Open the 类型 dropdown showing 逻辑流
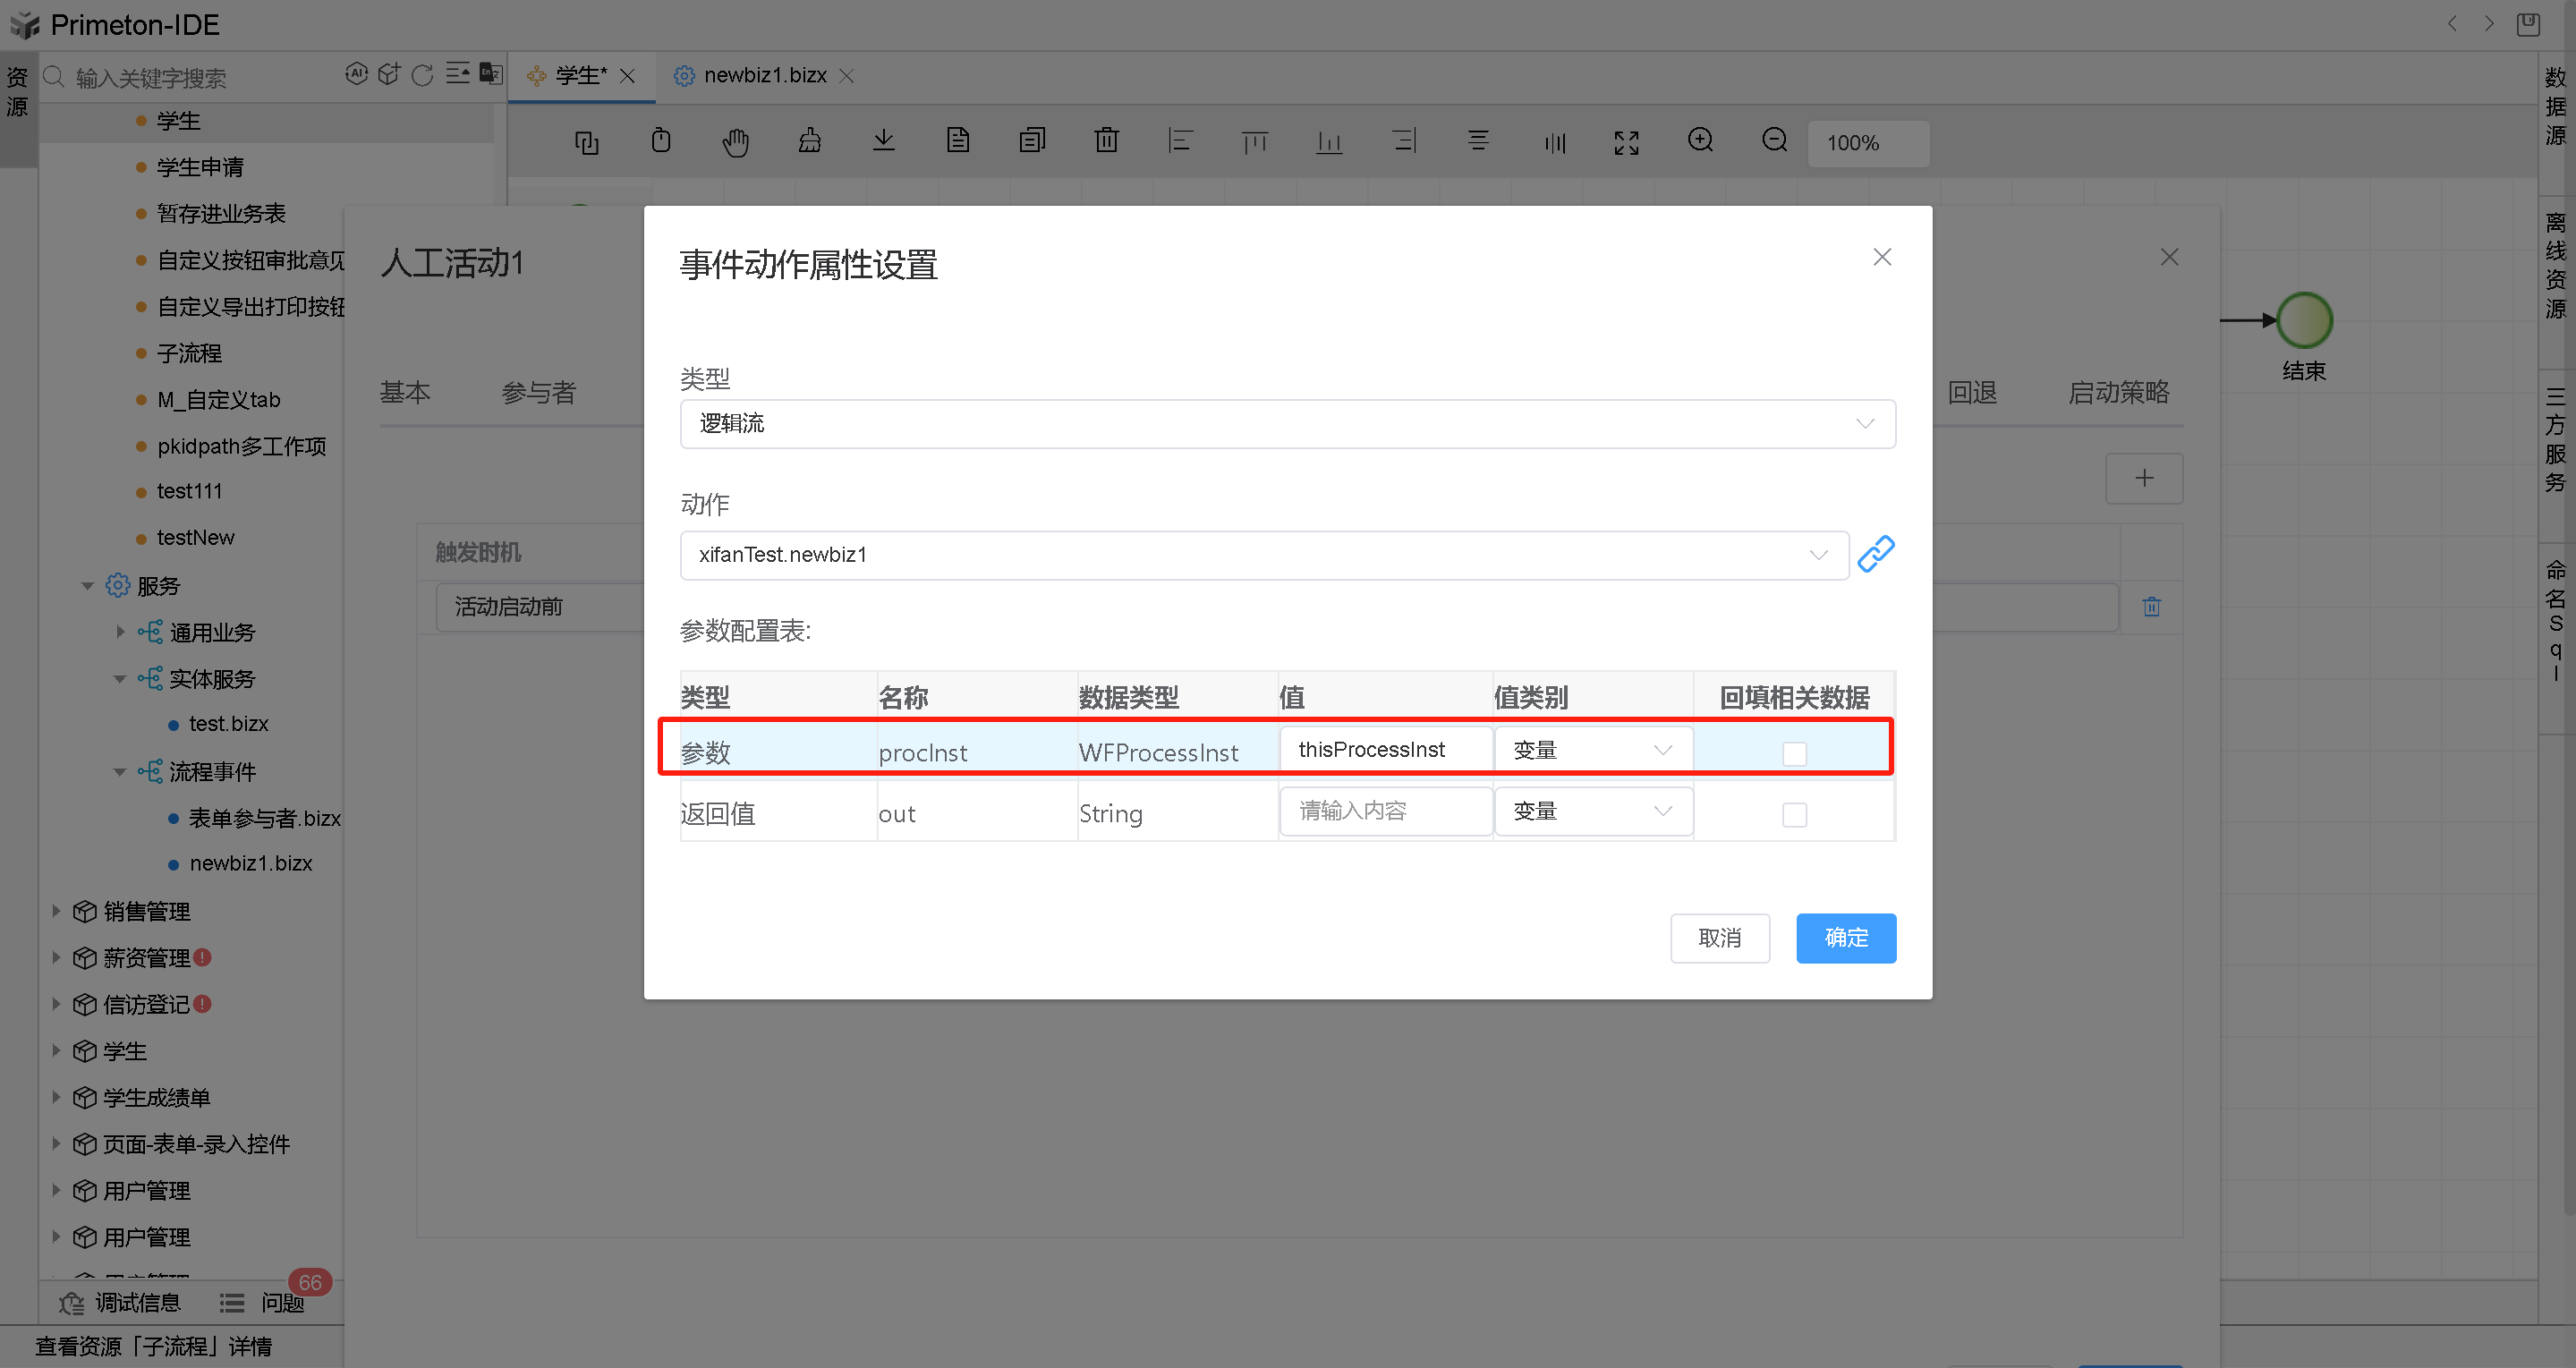 (1287, 424)
